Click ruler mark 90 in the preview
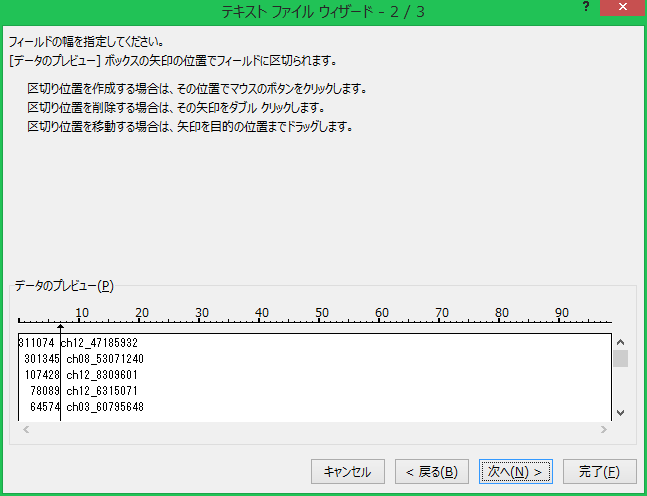647x496 pixels. [x=562, y=320]
